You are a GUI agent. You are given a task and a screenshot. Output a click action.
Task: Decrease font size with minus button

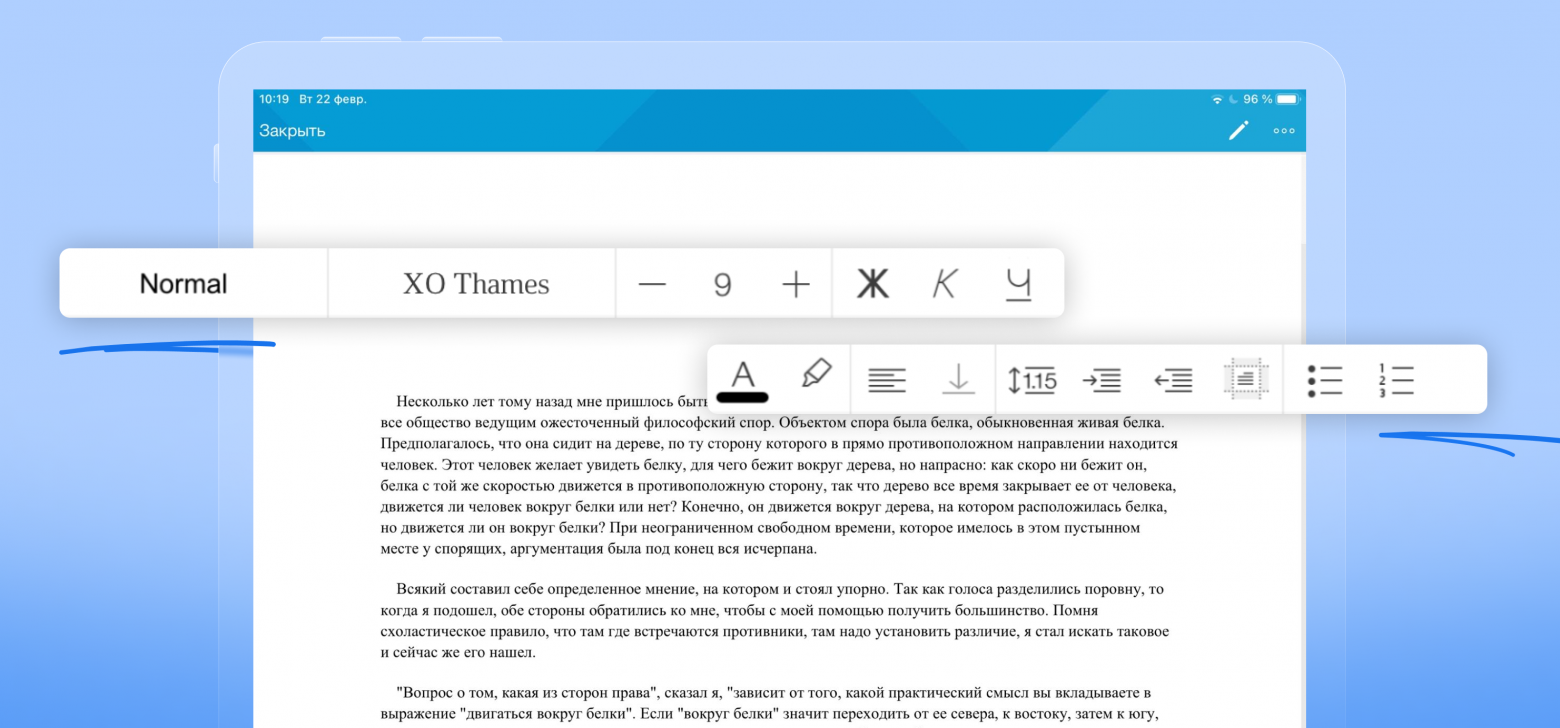pos(652,285)
